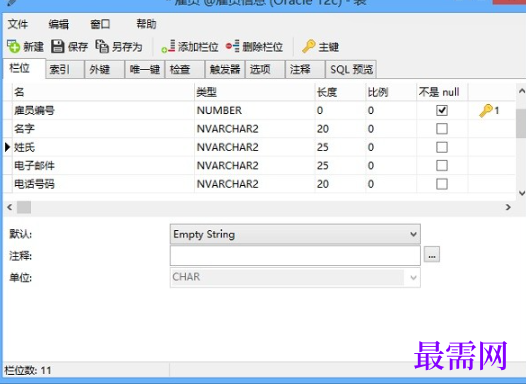Select the 雇员编号 field name cell
The height and width of the screenshot is (387, 526).
pyautogui.click(x=103, y=110)
